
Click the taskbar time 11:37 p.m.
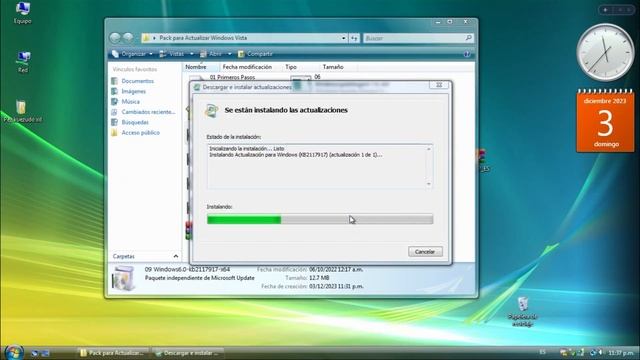(x=621, y=353)
